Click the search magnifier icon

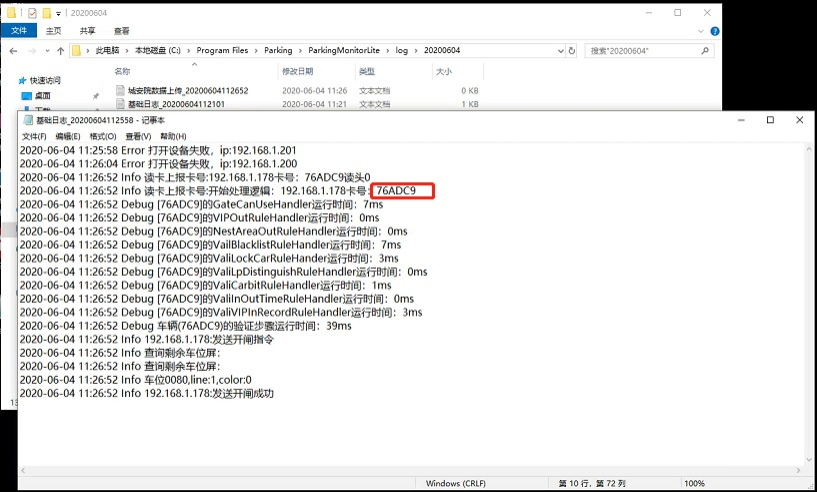tap(705, 51)
